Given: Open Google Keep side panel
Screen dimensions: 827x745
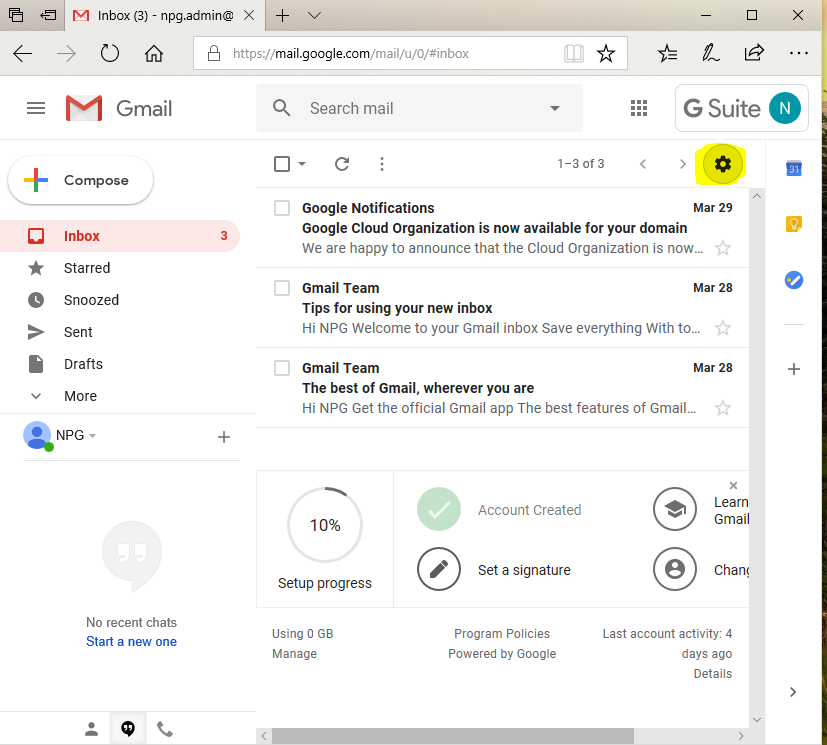Looking at the screenshot, I should tap(794, 224).
